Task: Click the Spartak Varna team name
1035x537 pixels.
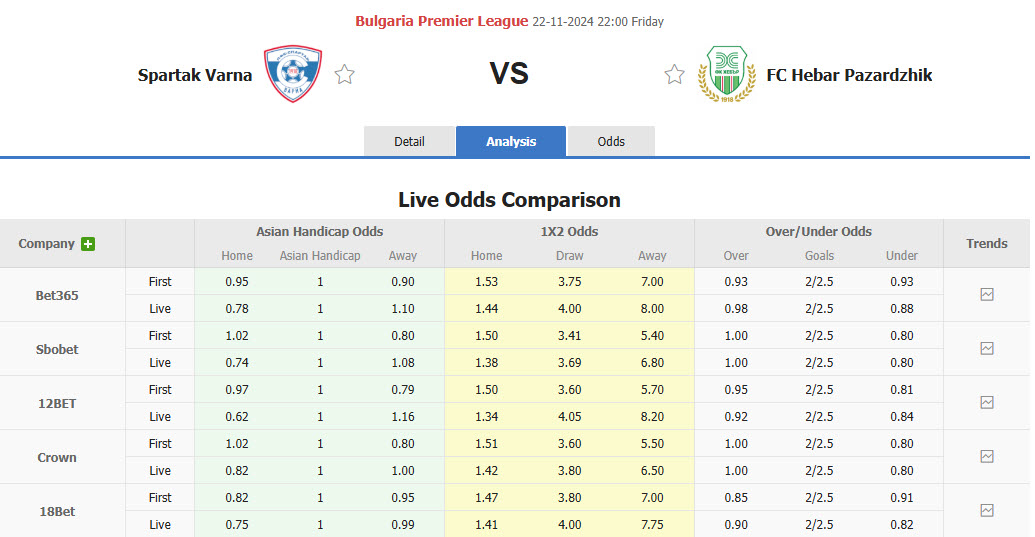Action: (x=195, y=75)
